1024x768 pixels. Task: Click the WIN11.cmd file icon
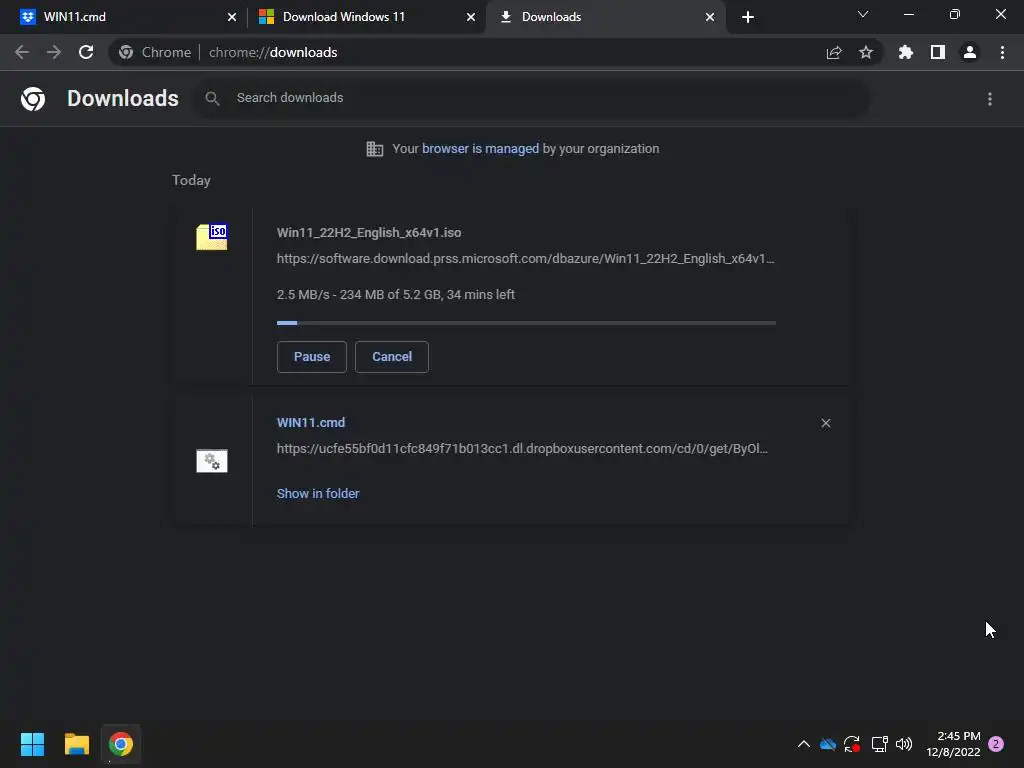212,461
